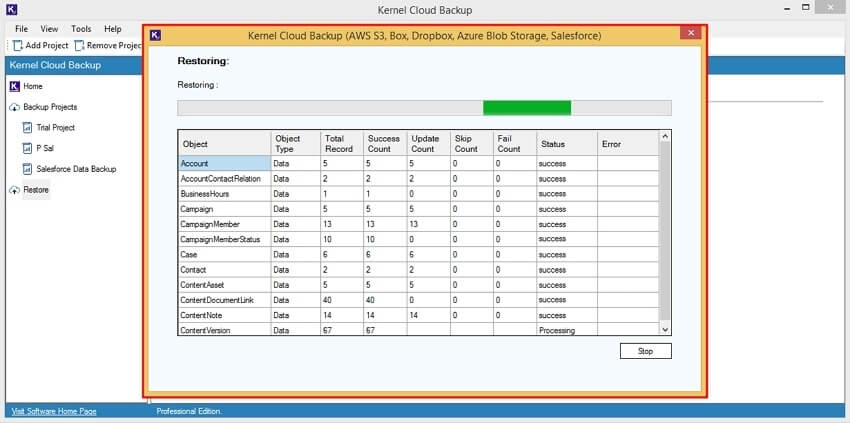Click the Update Count column header

coord(428,144)
